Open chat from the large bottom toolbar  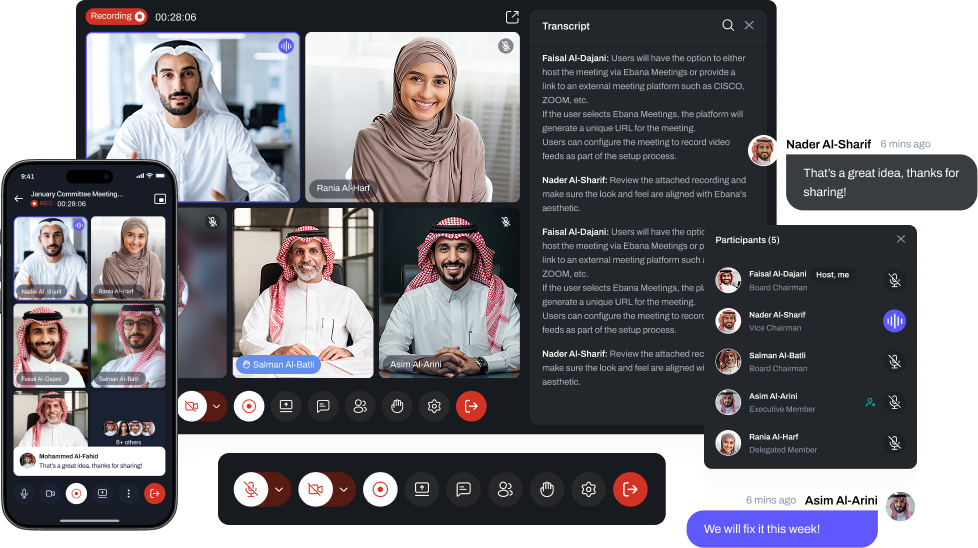pyautogui.click(x=463, y=489)
